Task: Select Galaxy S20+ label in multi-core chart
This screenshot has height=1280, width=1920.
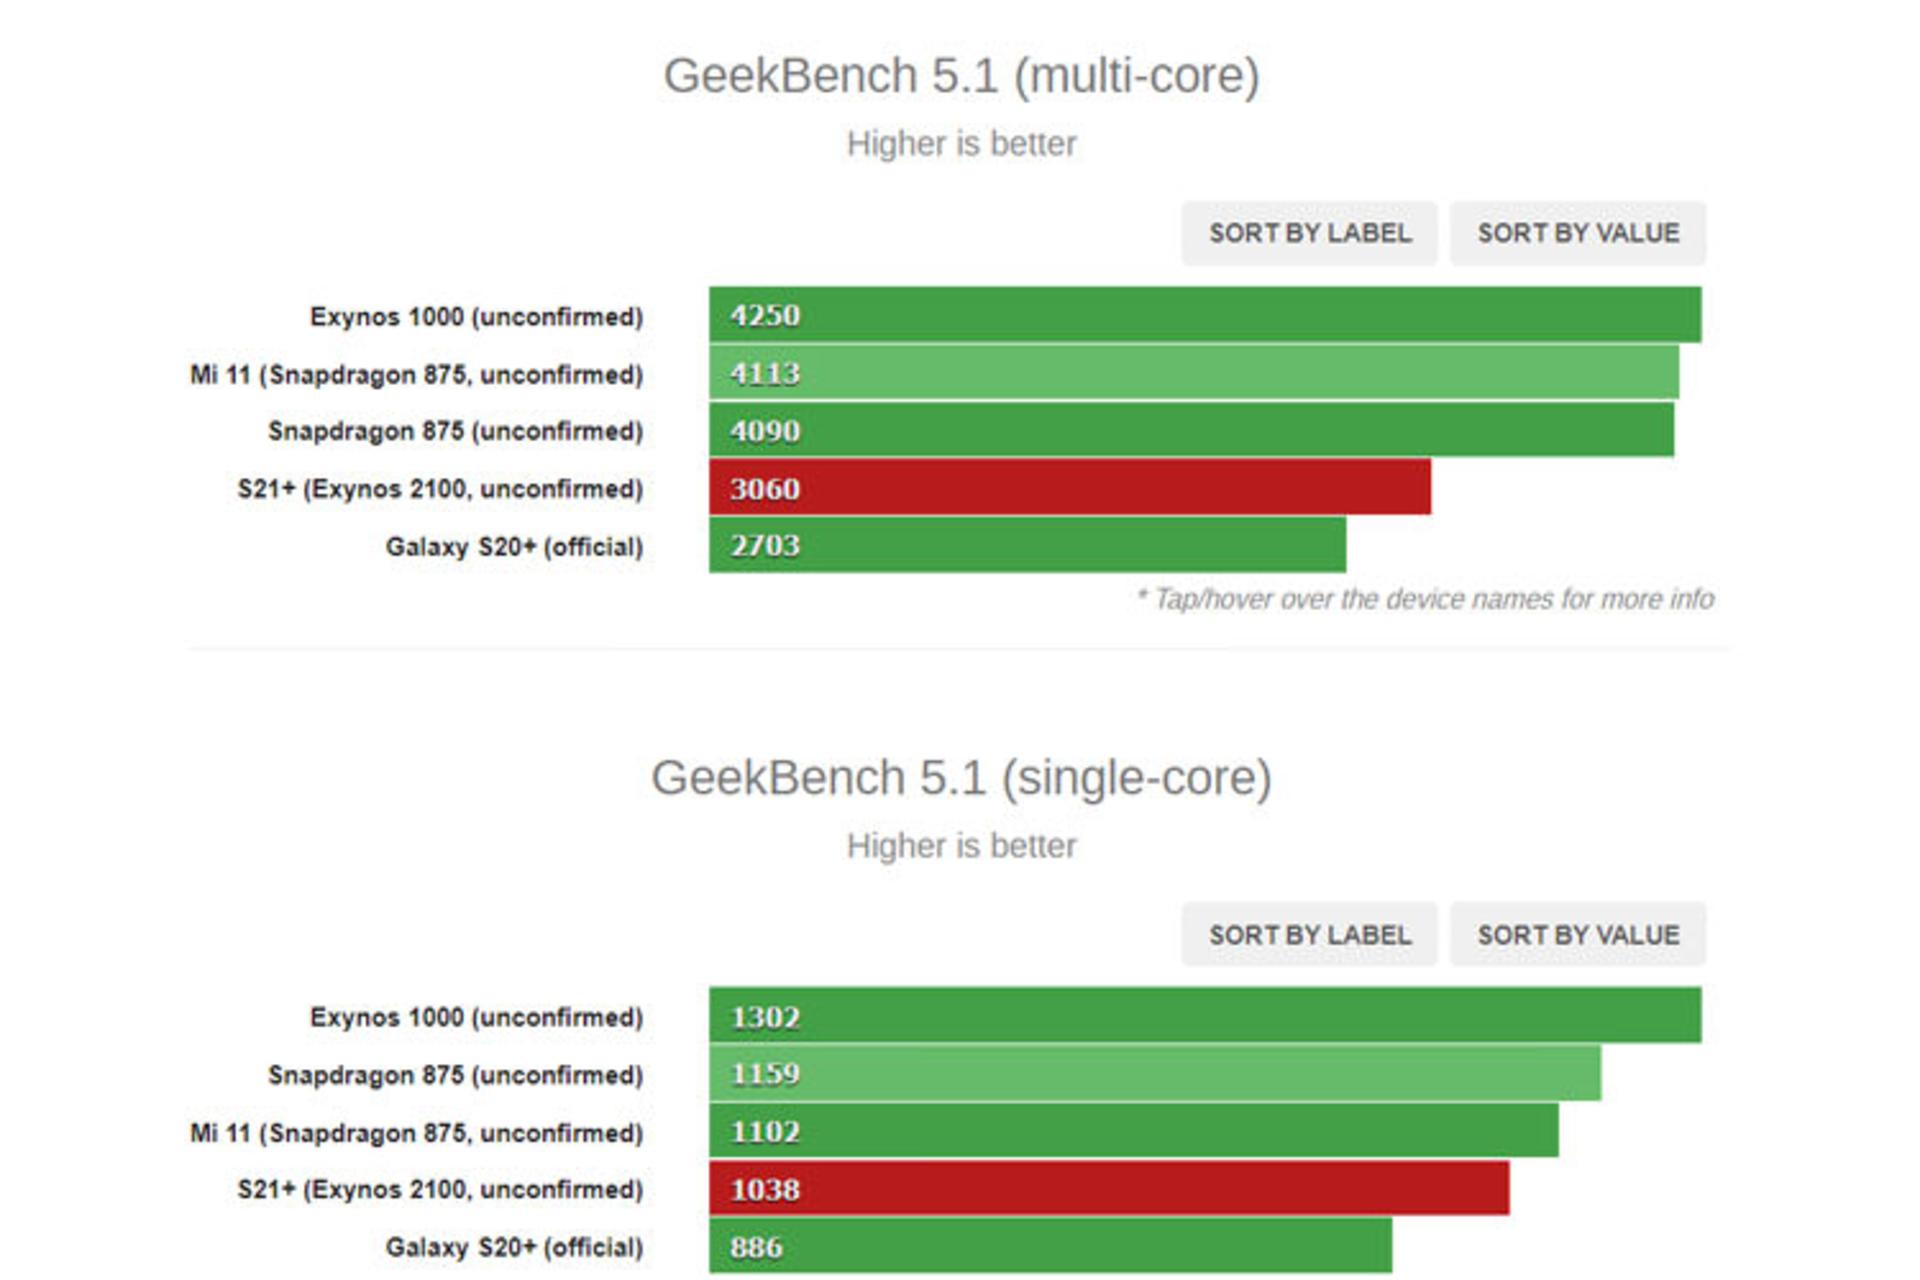Action: pos(514,547)
